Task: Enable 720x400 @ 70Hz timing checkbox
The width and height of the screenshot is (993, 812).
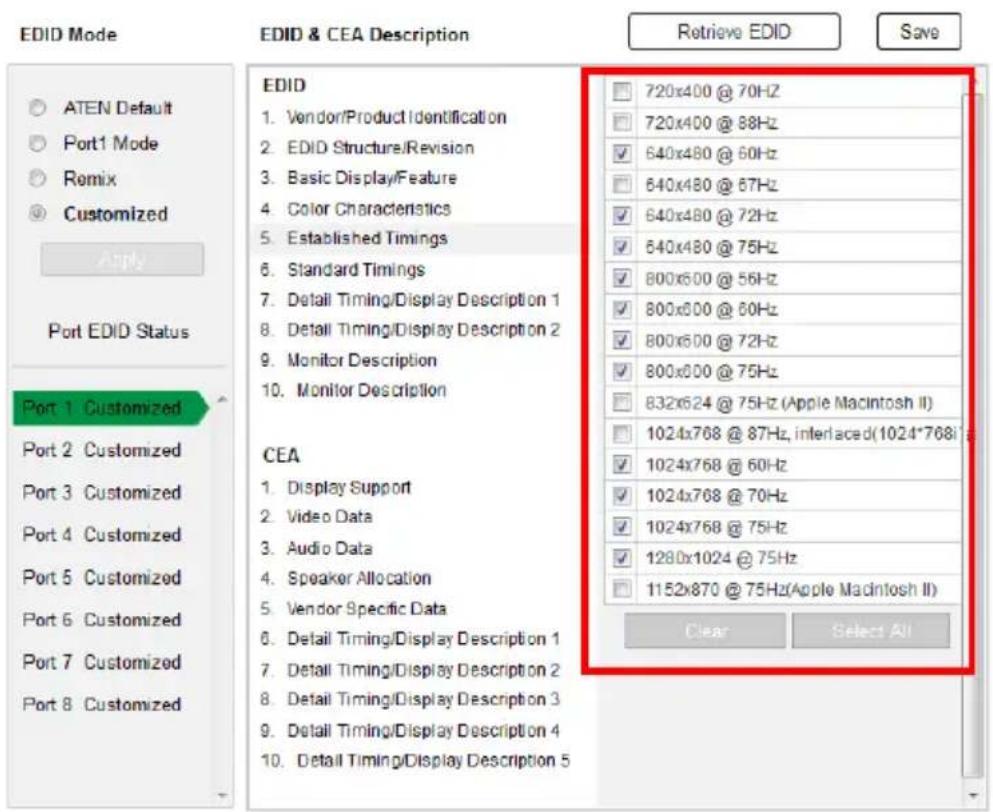Action: click(x=622, y=92)
